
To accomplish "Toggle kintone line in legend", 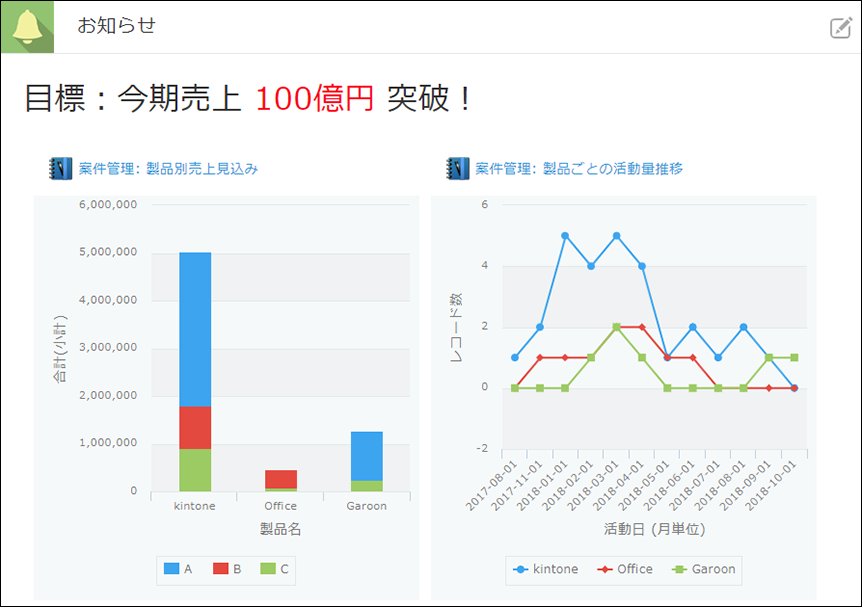I will (x=545, y=569).
